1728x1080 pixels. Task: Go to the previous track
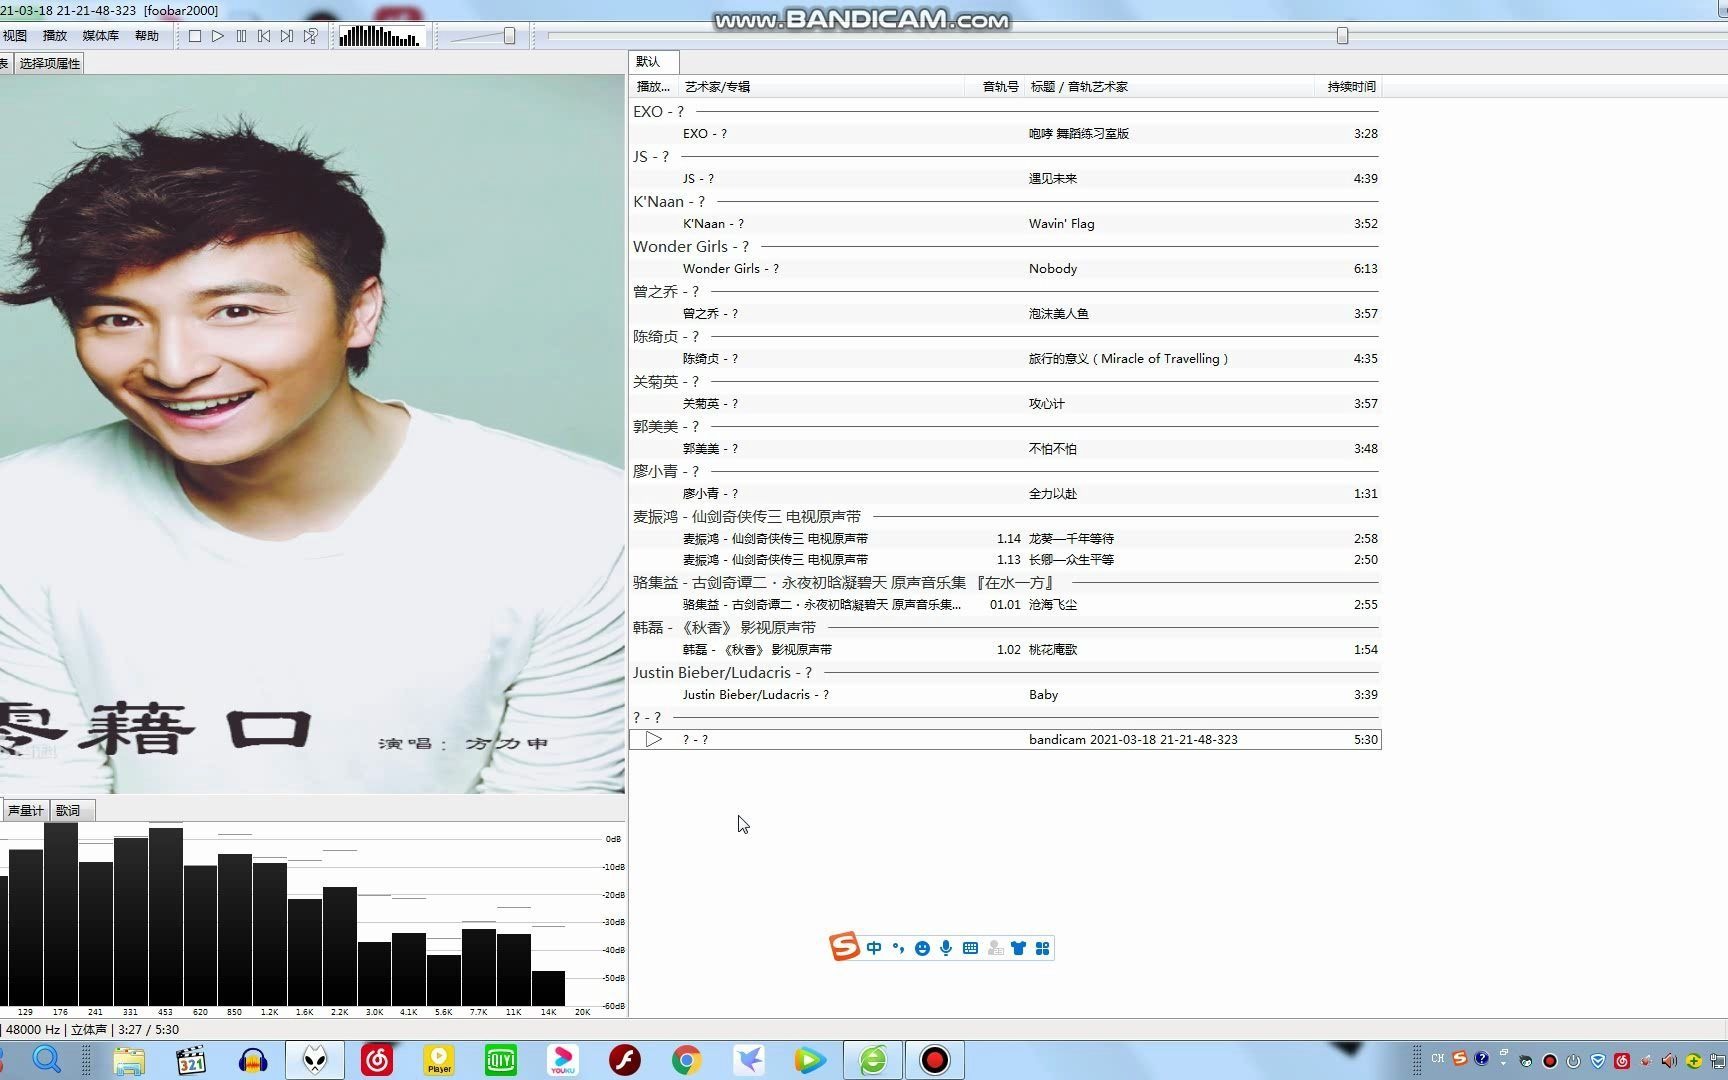click(x=264, y=36)
